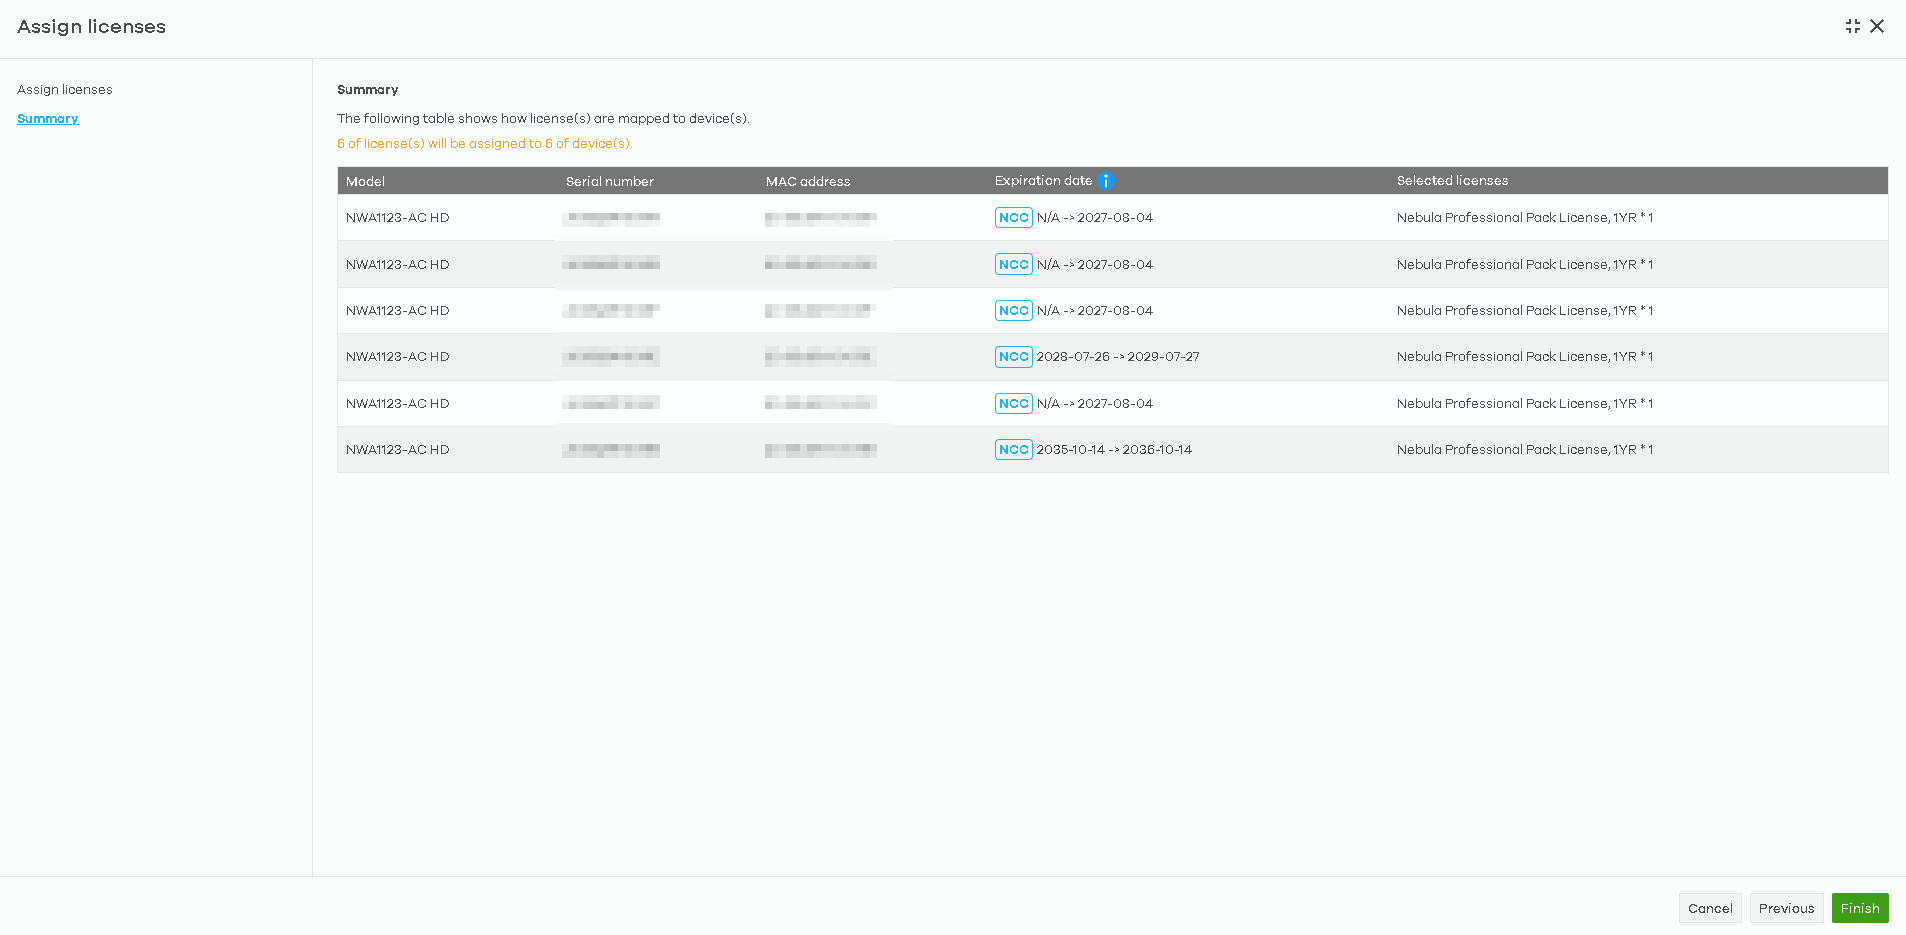
Task: Click the bold Summary heading above the table
Action: [368, 90]
